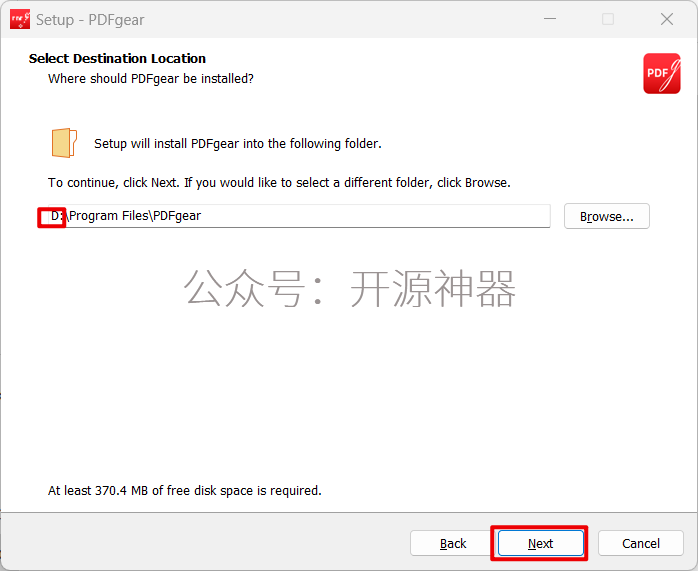Click the 'Select Destination Location' heading

[117, 58]
